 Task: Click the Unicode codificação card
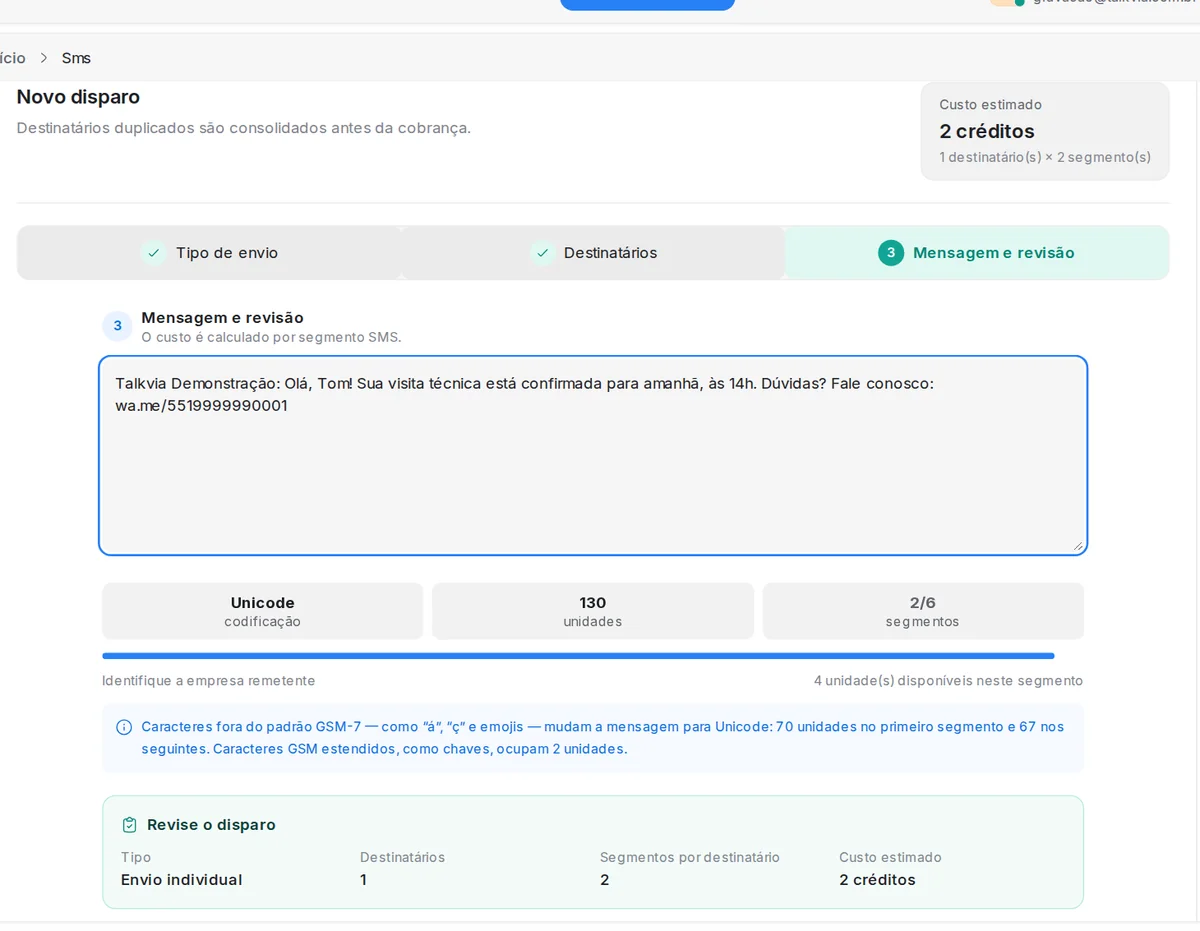(x=262, y=611)
